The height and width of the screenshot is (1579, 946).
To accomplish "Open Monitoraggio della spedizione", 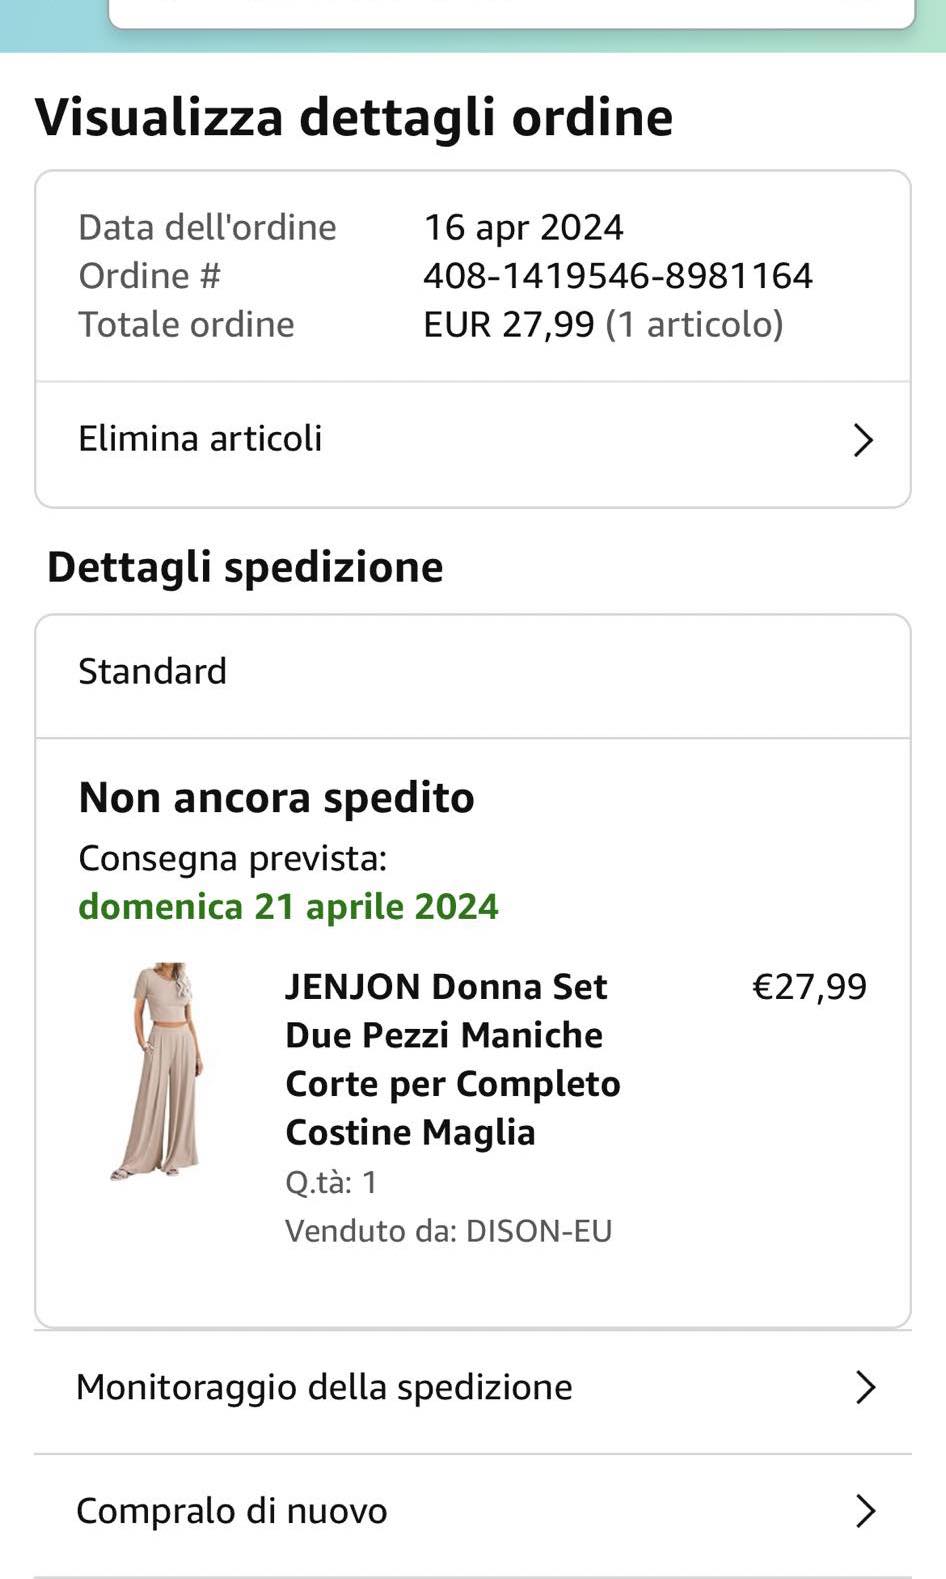I will (x=324, y=1388).
